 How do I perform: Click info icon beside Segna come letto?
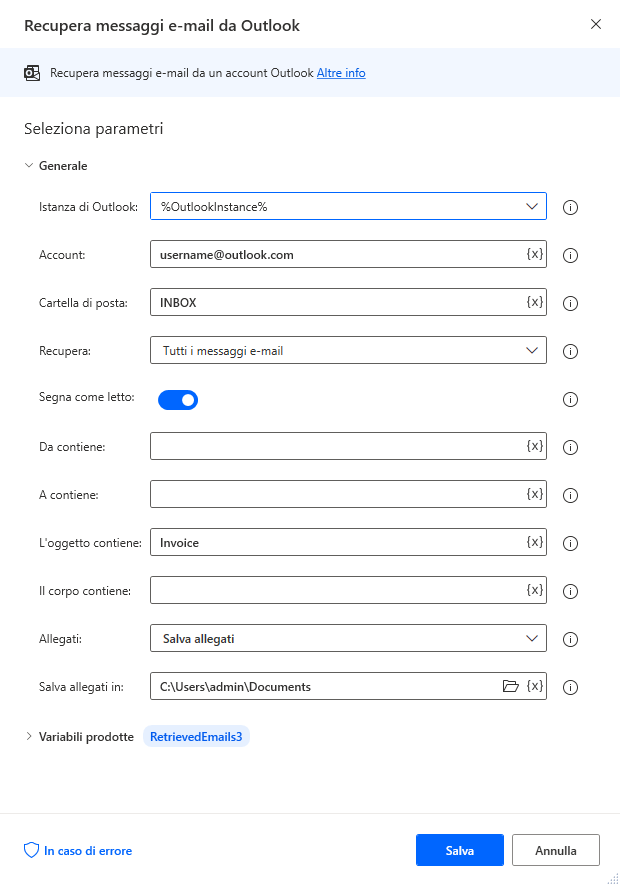[x=570, y=399]
